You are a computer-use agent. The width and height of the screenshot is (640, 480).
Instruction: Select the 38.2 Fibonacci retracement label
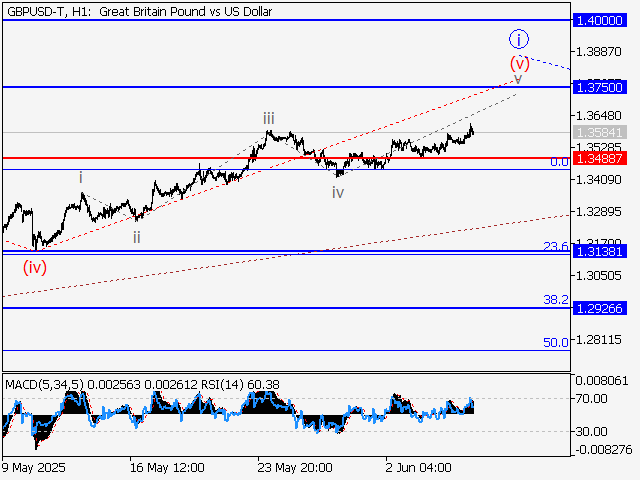(555, 300)
